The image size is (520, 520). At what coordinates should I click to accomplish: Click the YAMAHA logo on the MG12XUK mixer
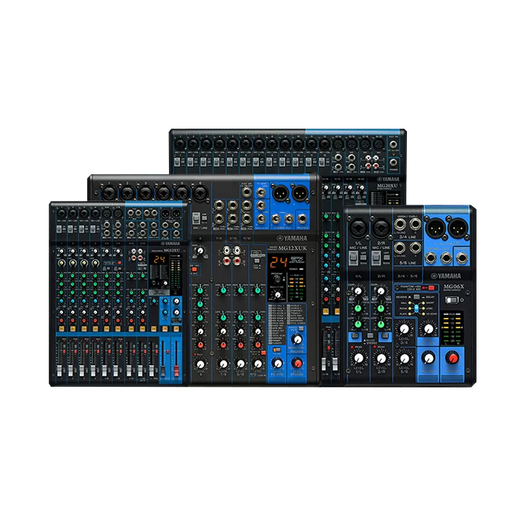coord(292,238)
